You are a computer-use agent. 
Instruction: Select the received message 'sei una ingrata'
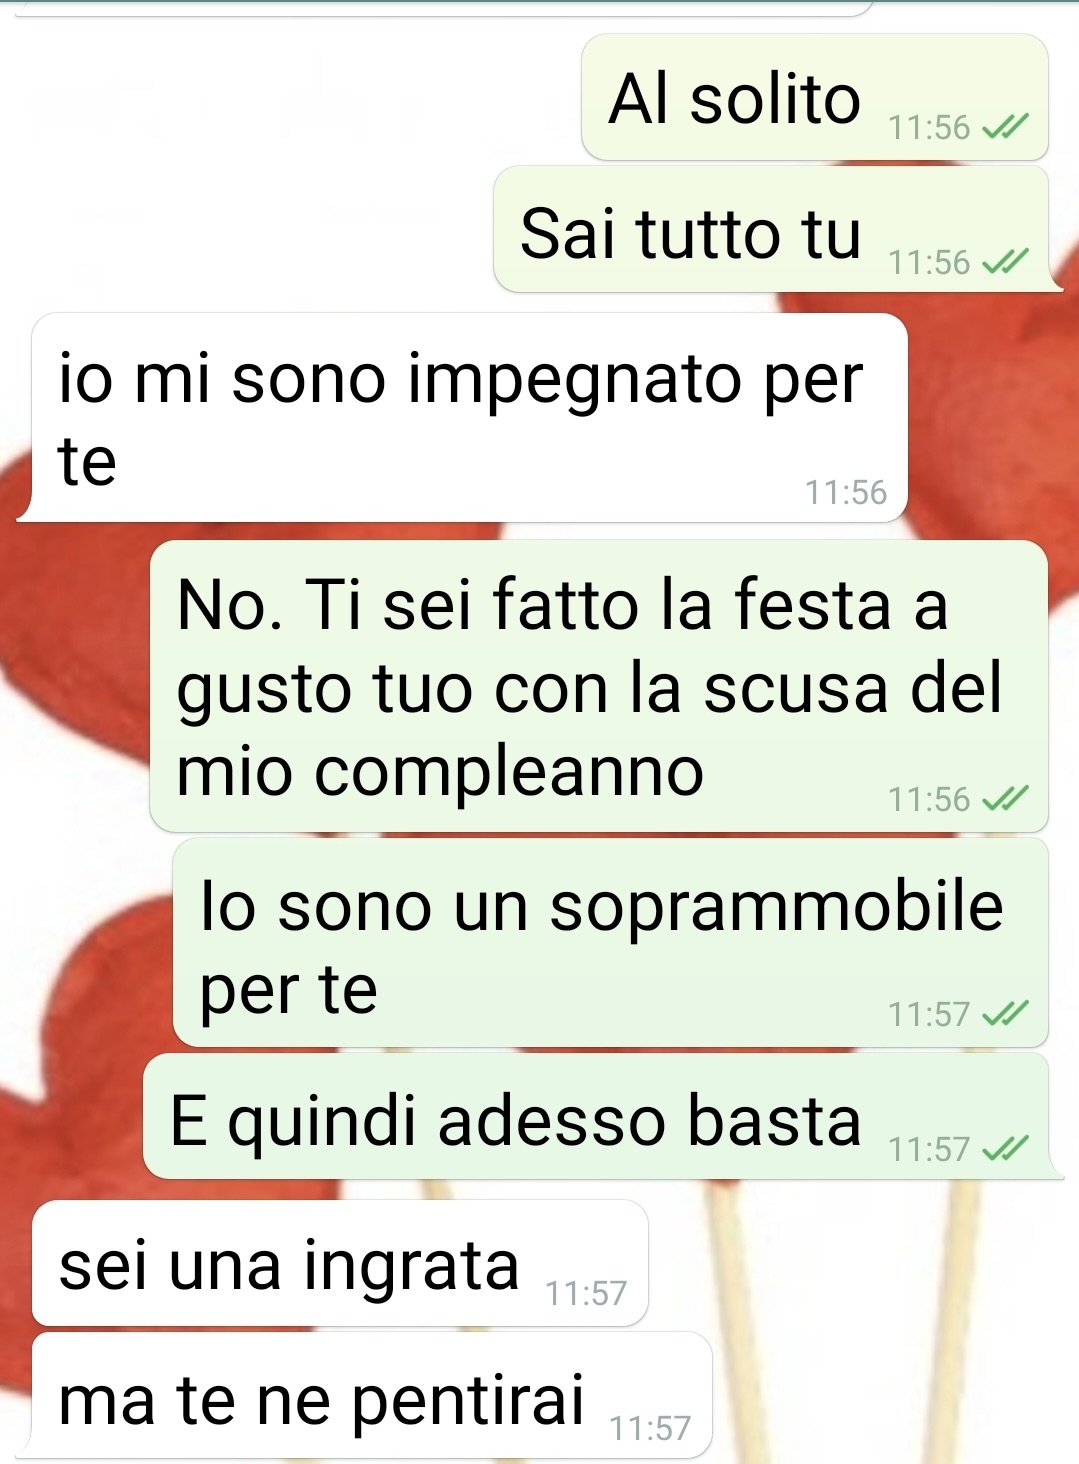340,1263
